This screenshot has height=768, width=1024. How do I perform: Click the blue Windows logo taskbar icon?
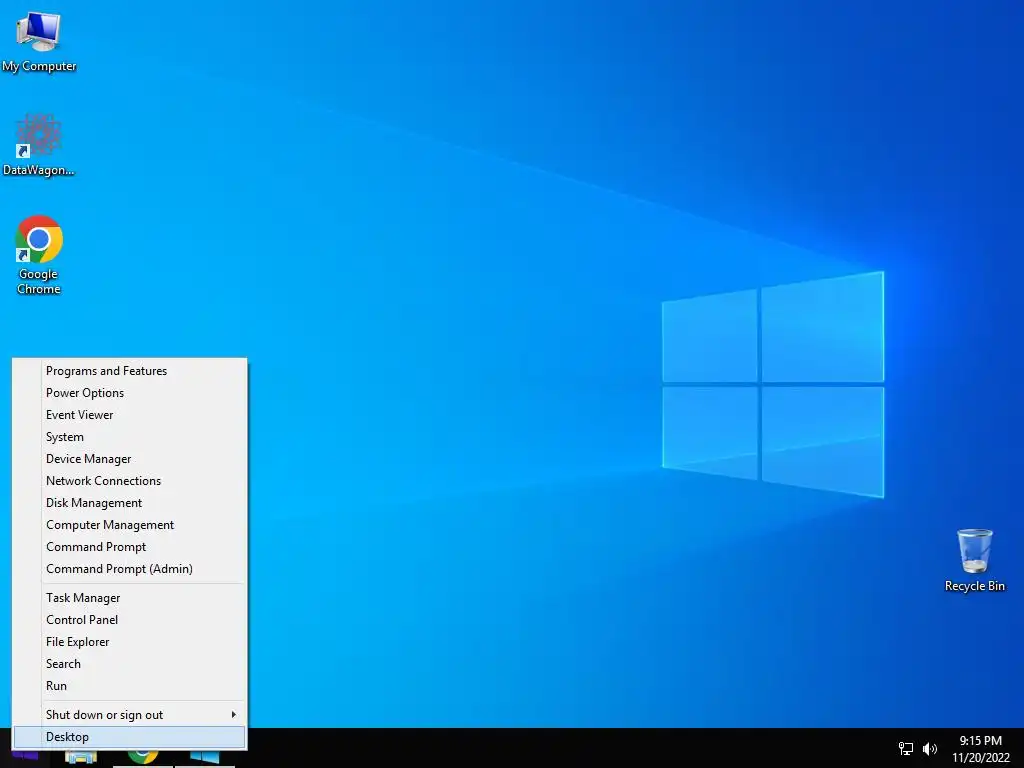pyautogui.click(x=204, y=758)
